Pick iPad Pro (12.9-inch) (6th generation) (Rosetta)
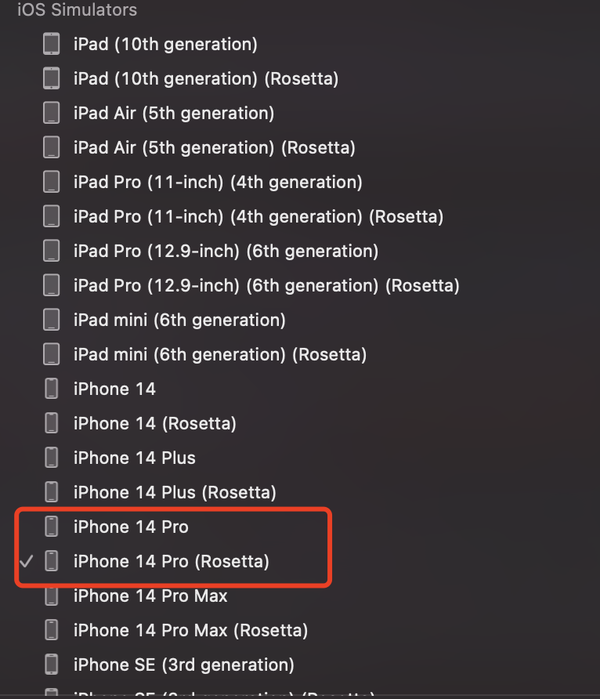Screen dimensions: 600x699 [267, 286]
